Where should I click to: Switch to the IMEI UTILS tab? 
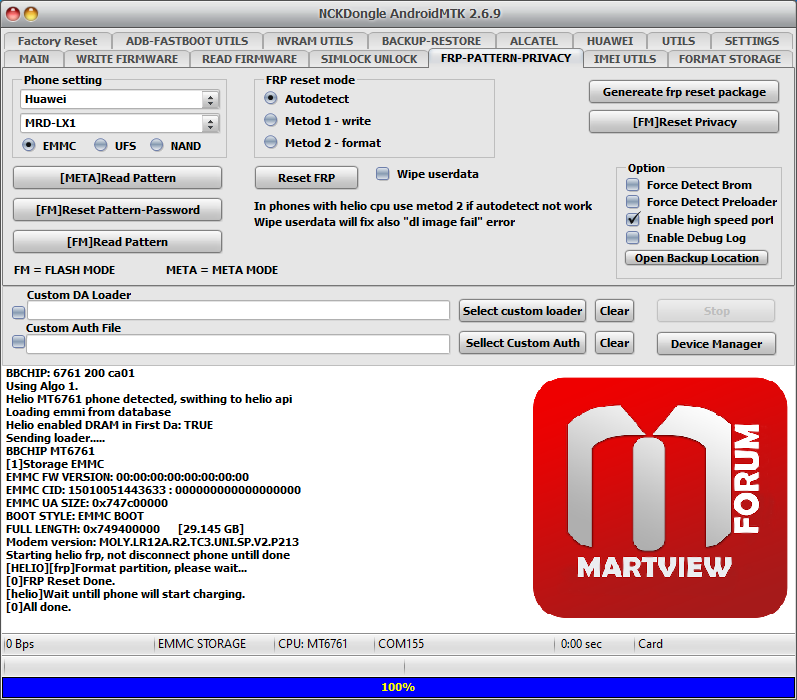pyautogui.click(x=624, y=59)
